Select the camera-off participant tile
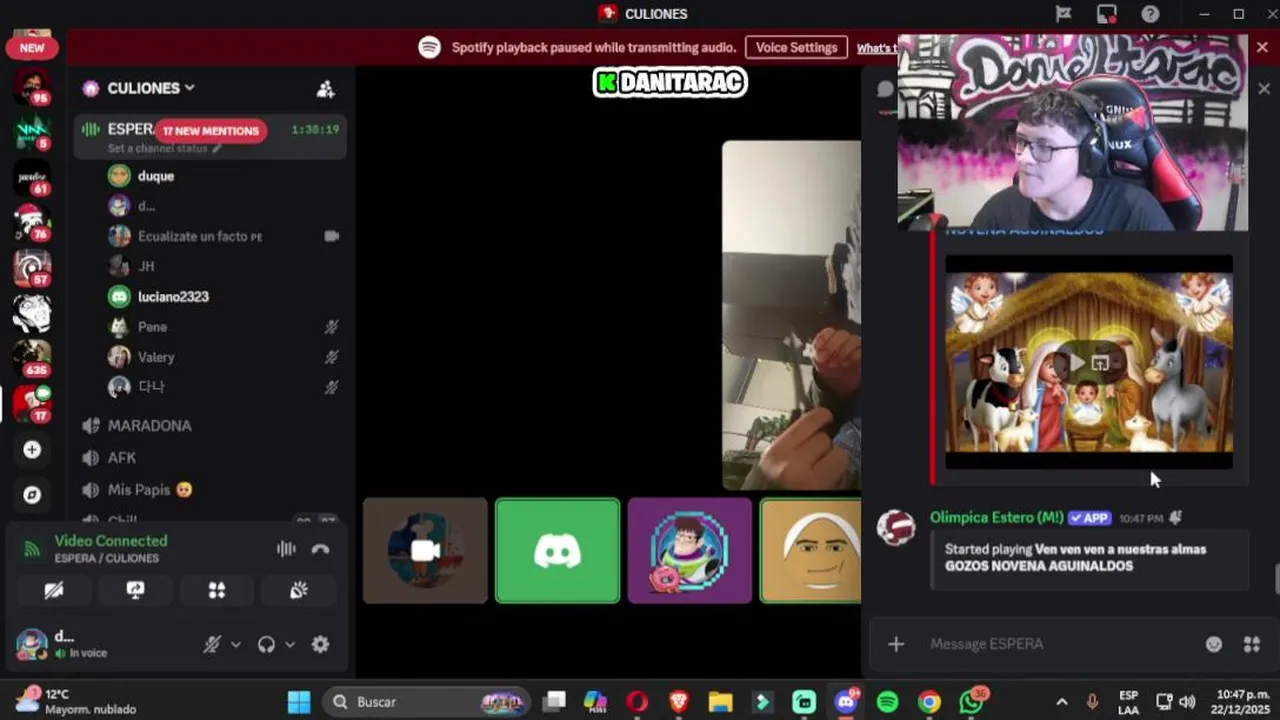Screen dimensions: 1280x720 click(x=425, y=551)
